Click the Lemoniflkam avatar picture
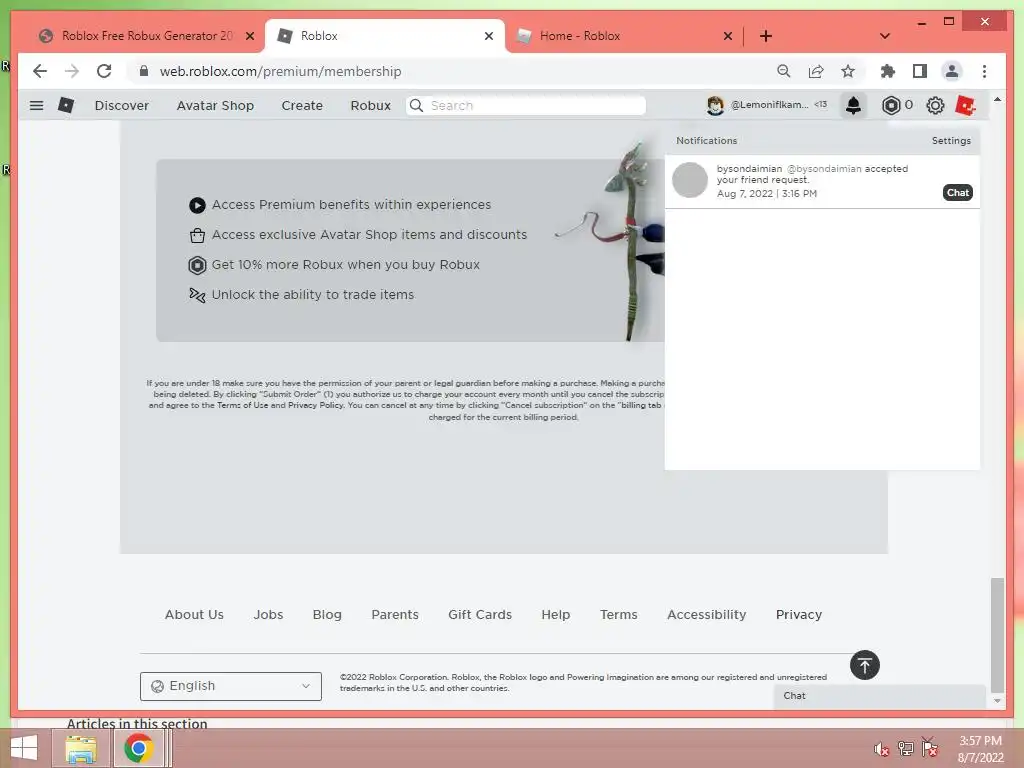Screen dimensions: 1024x768 (x=715, y=105)
